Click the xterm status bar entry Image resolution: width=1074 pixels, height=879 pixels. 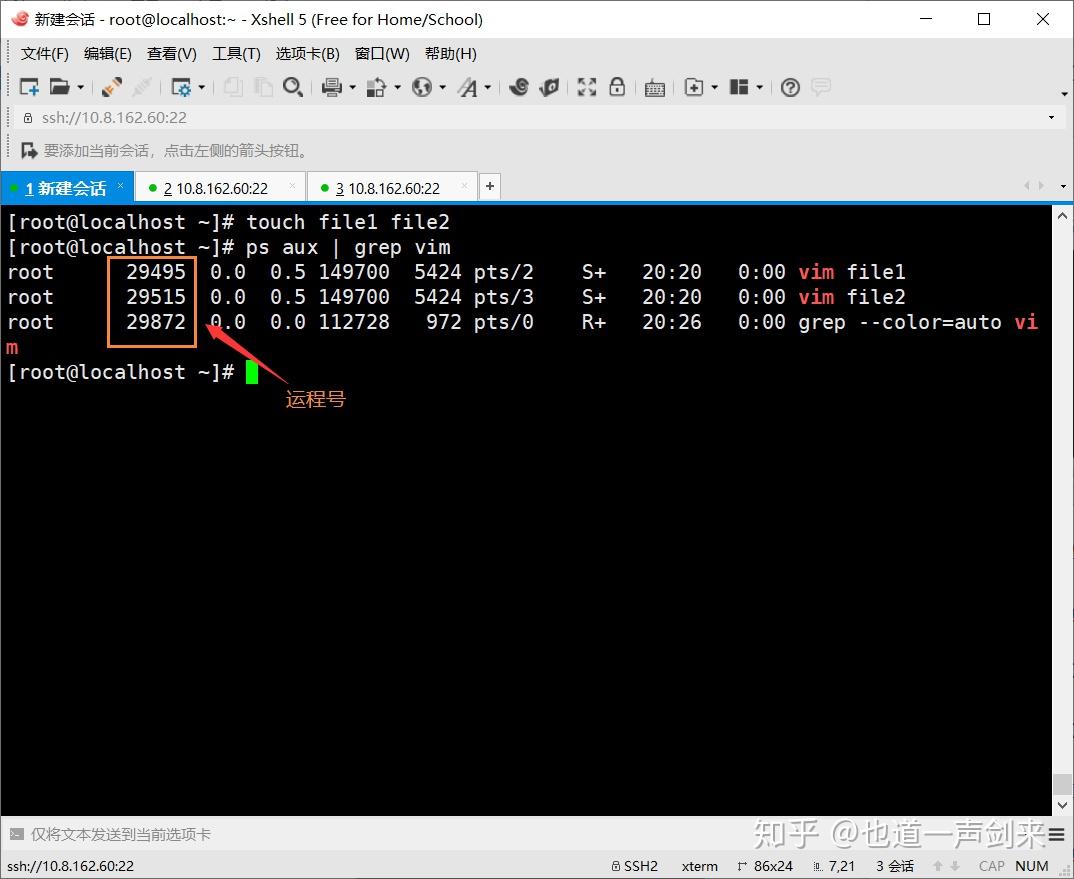699,866
